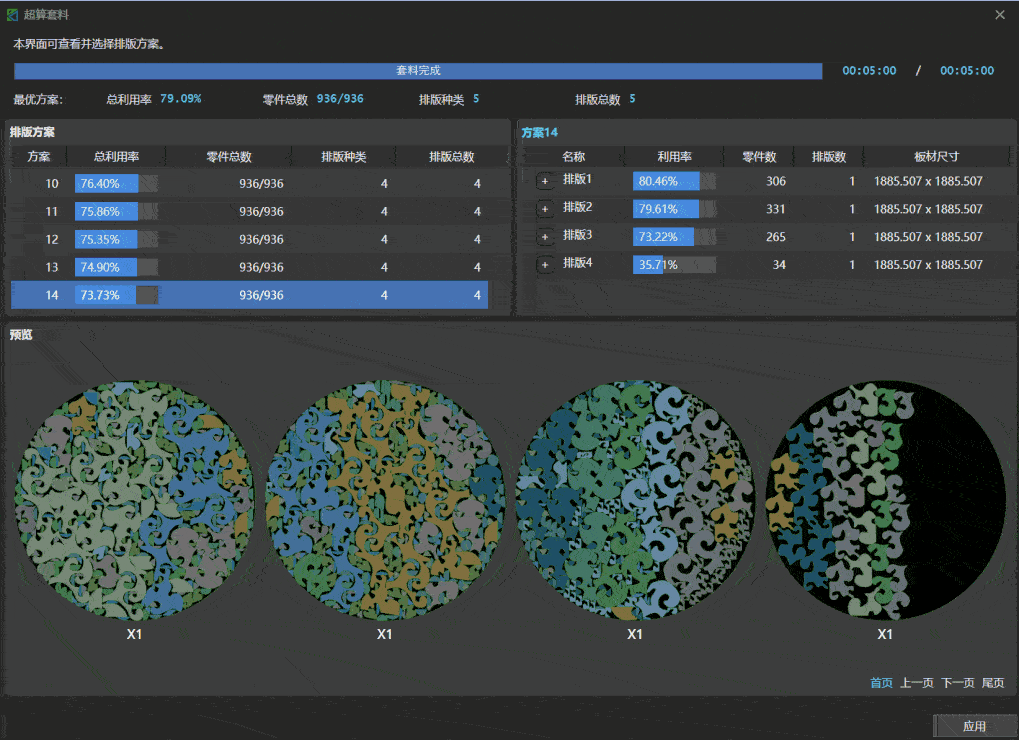Click the 75.35% bar in row 12
The width and height of the screenshot is (1019, 740).
[116, 240]
